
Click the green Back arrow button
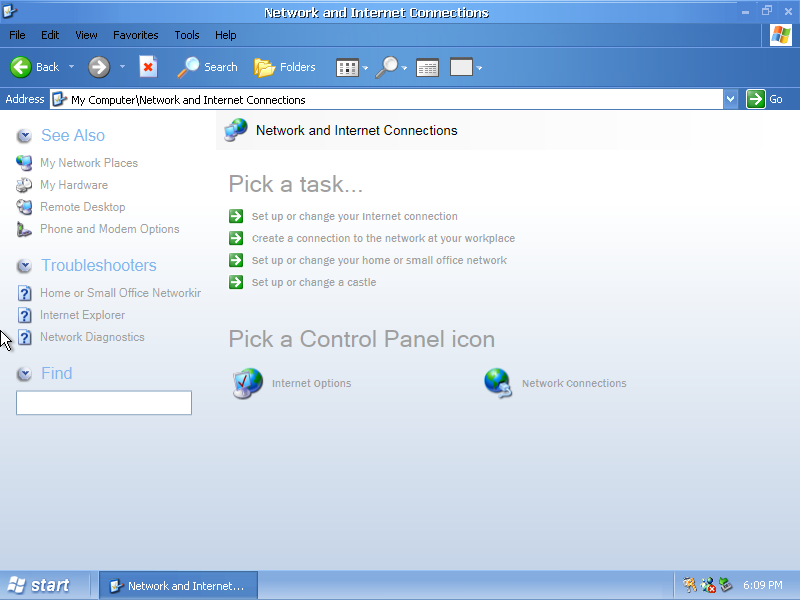click(21, 67)
